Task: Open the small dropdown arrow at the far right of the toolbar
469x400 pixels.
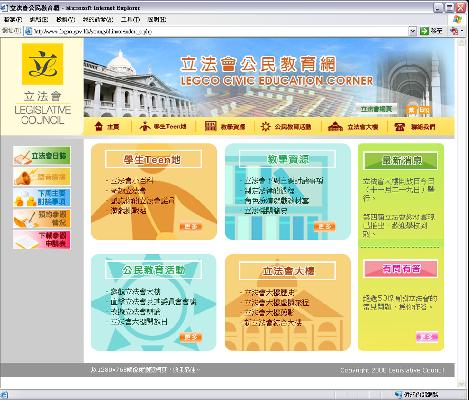Action: 462,31
